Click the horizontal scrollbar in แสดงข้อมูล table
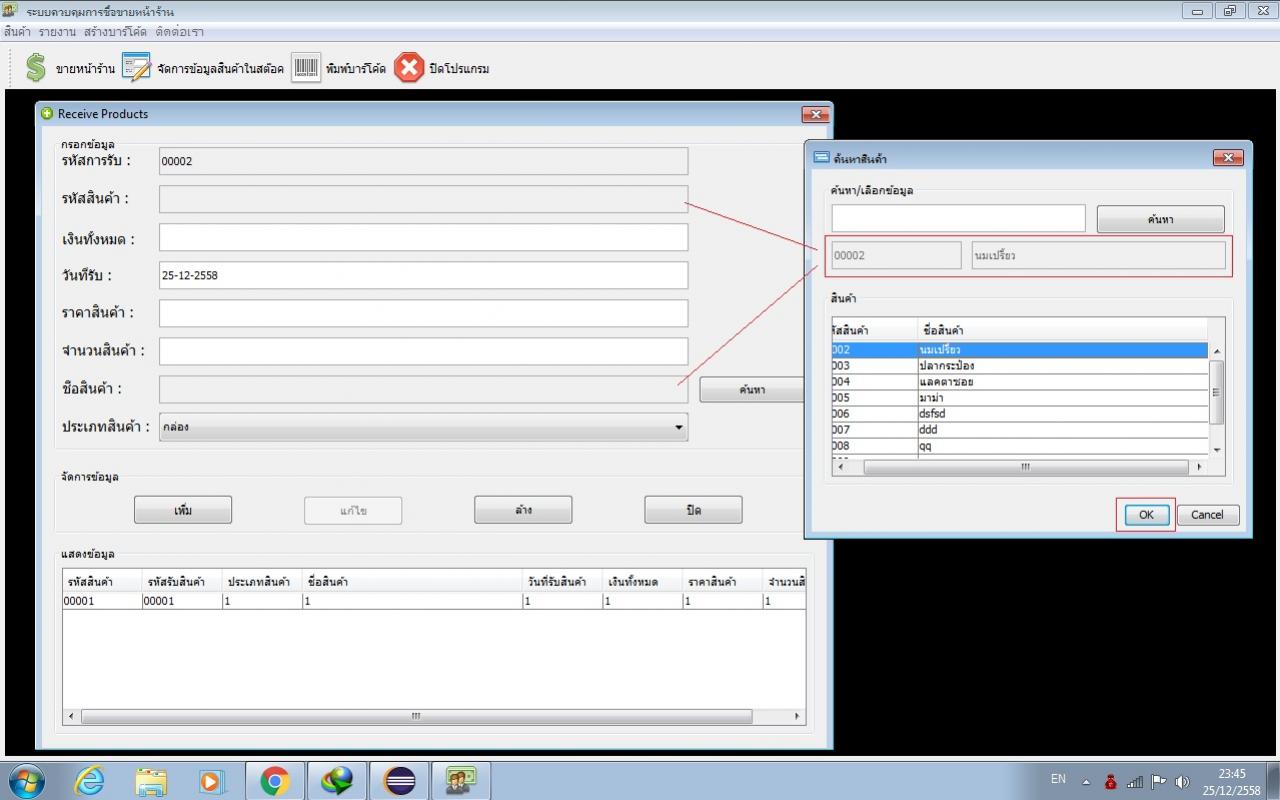Screen dimensions: 1280x800 click(x=416, y=717)
